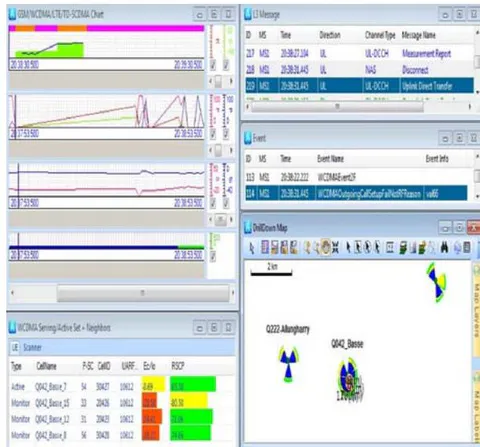This screenshot has width=480, height=447.
Task: Click the Q222 Allungharry site sector symbol on map
Action: pyautogui.click(x=288, y=363)
